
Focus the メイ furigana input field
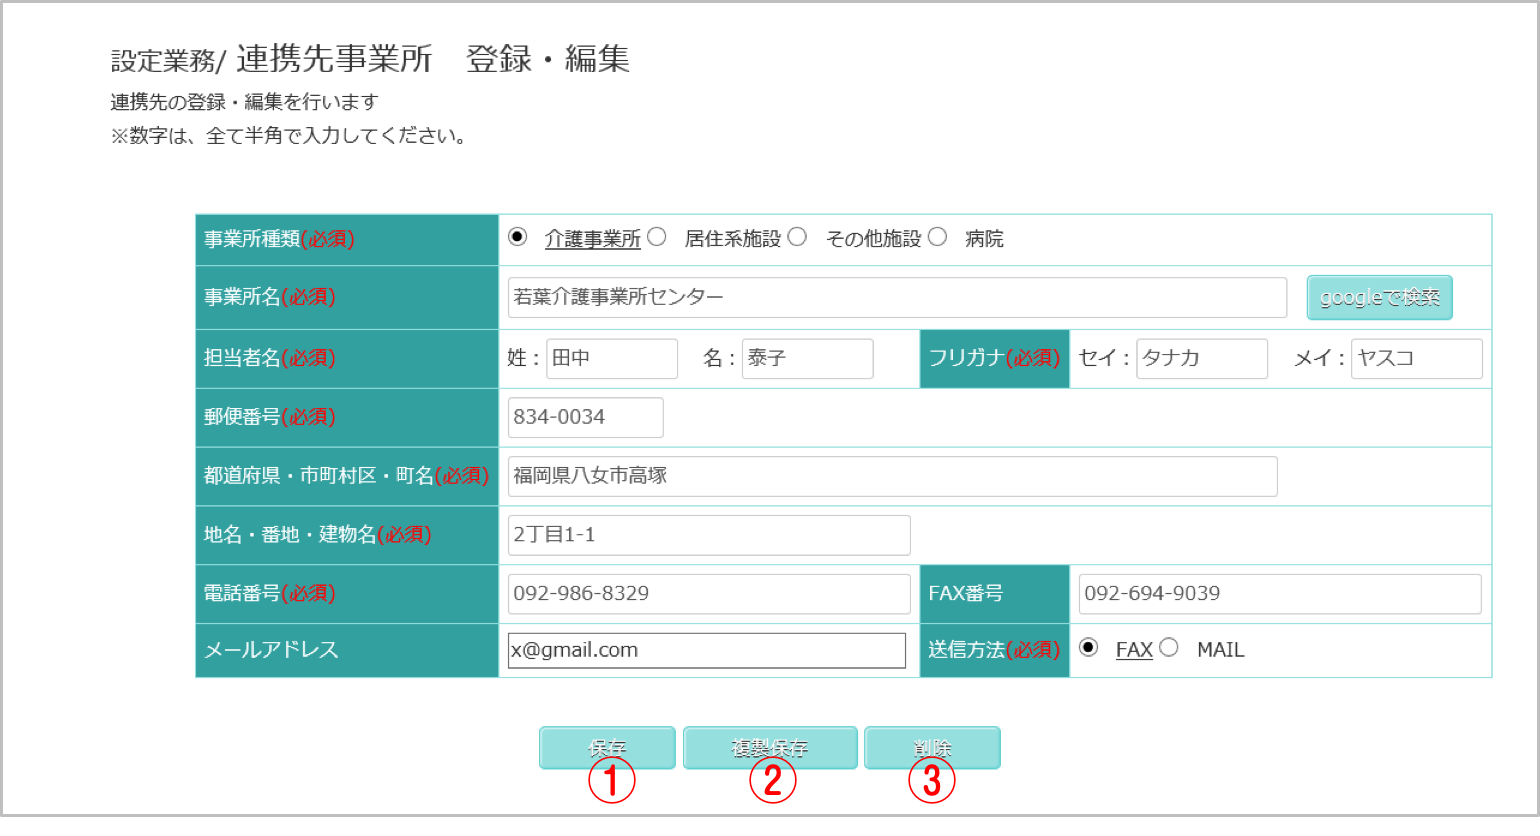(1416, 358)
